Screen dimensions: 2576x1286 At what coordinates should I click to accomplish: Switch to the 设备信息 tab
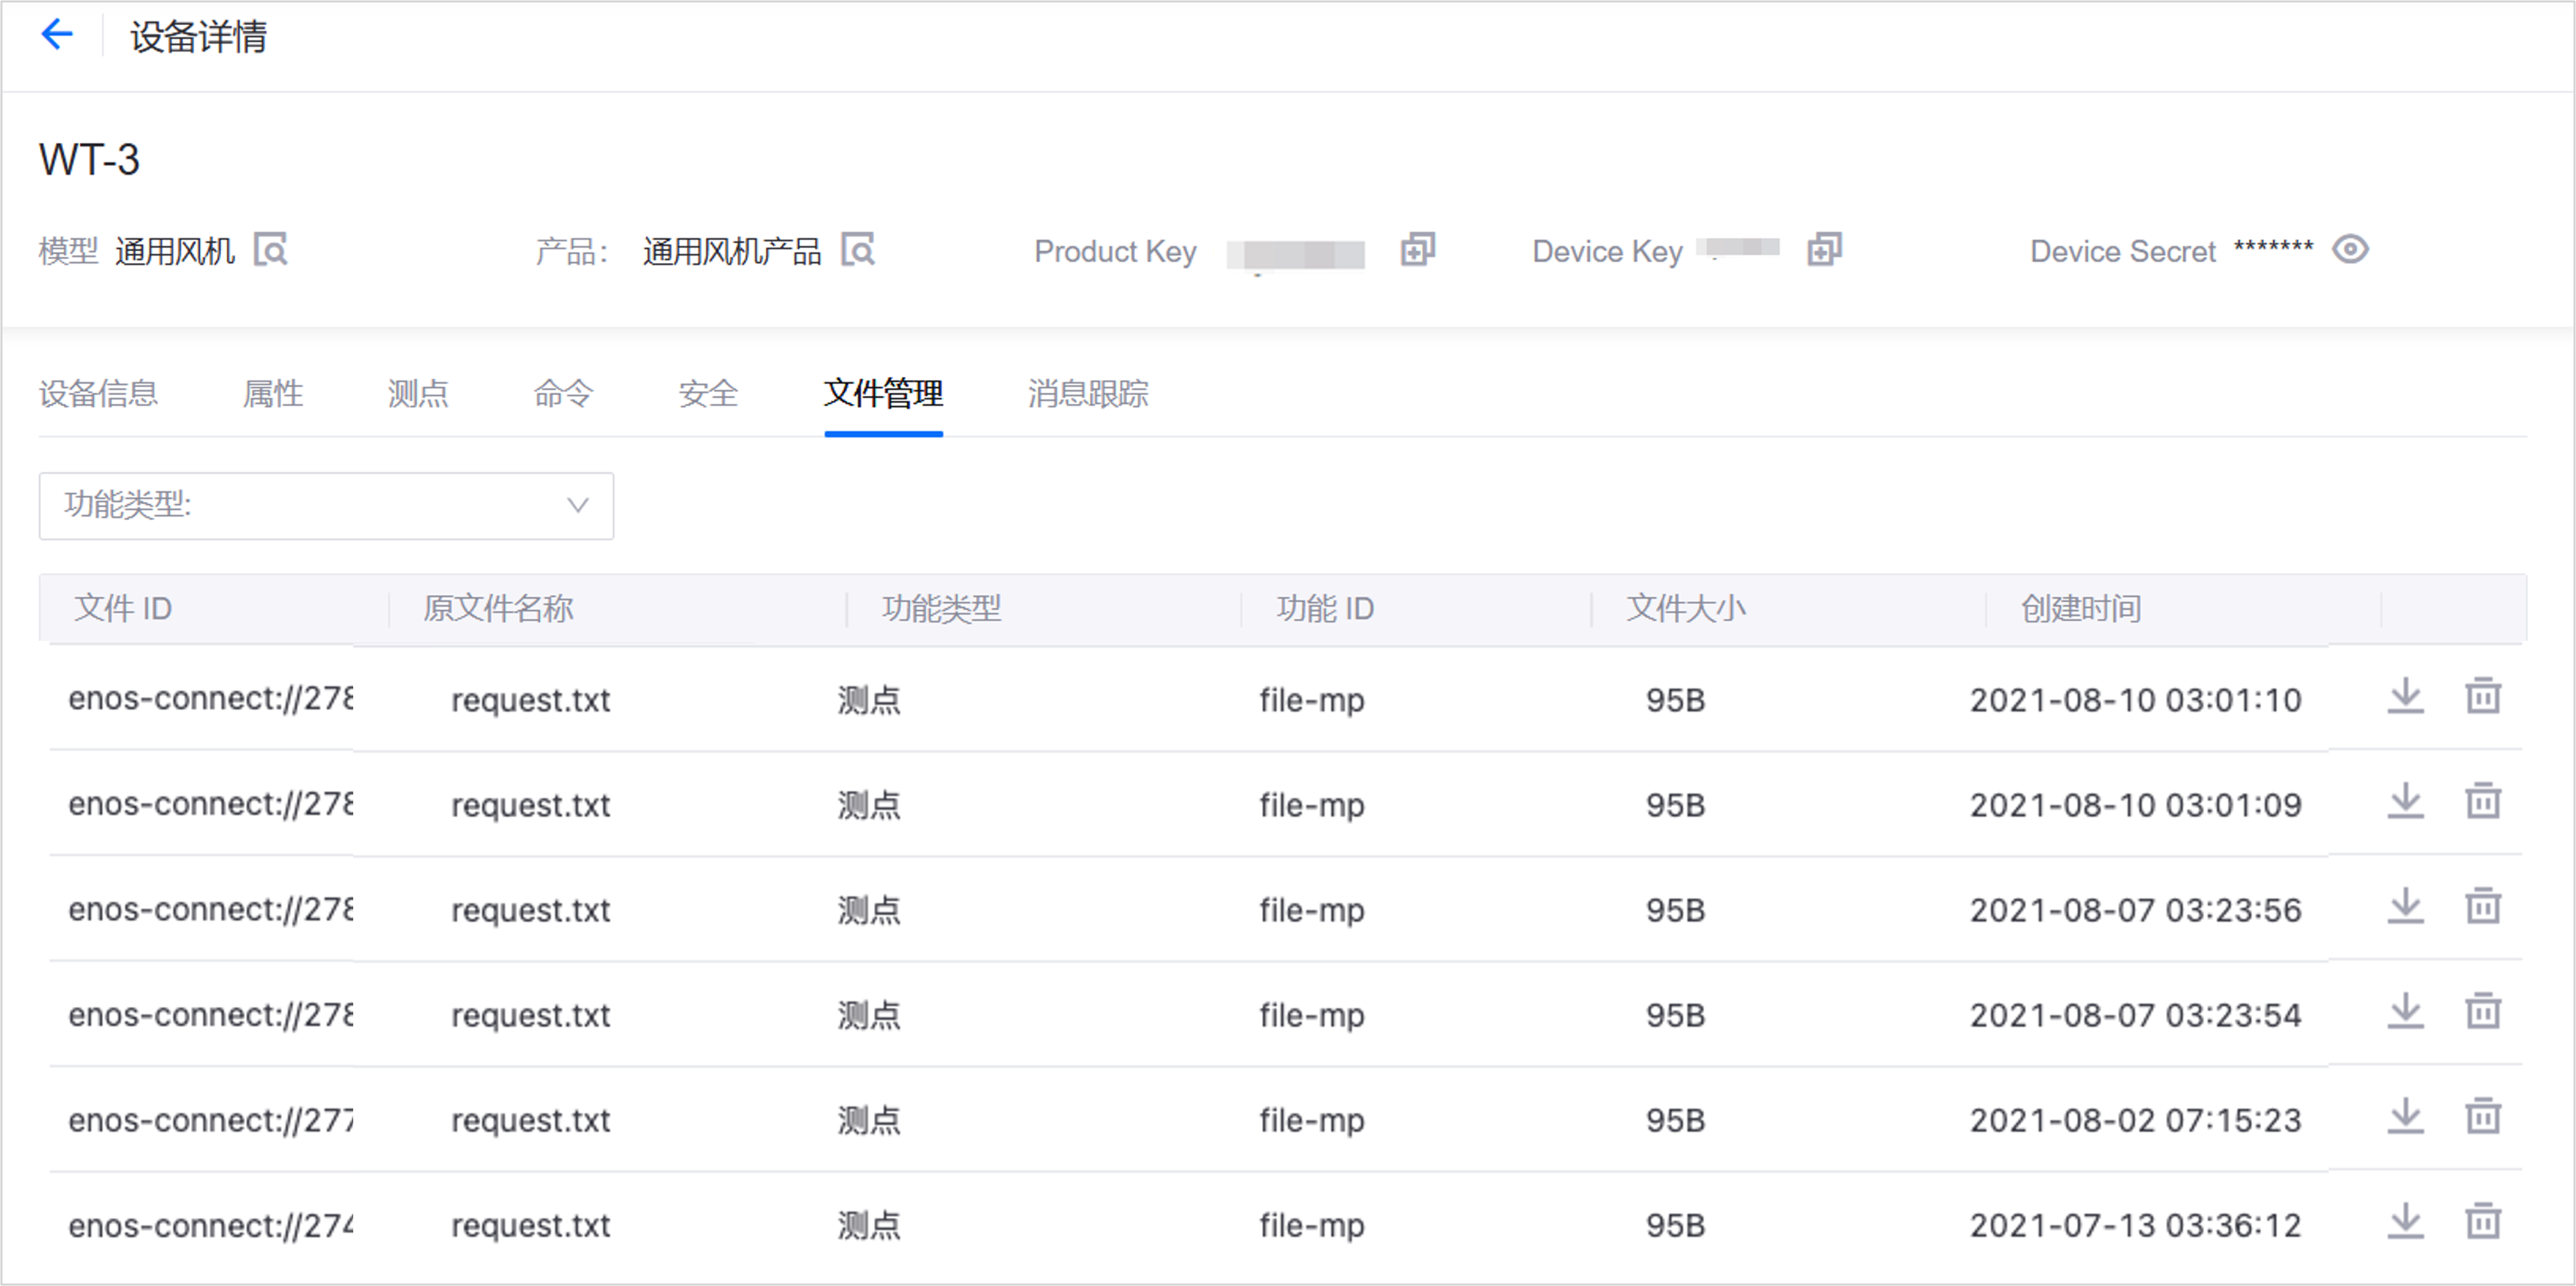pyautogui.click(x=98, y=394)
